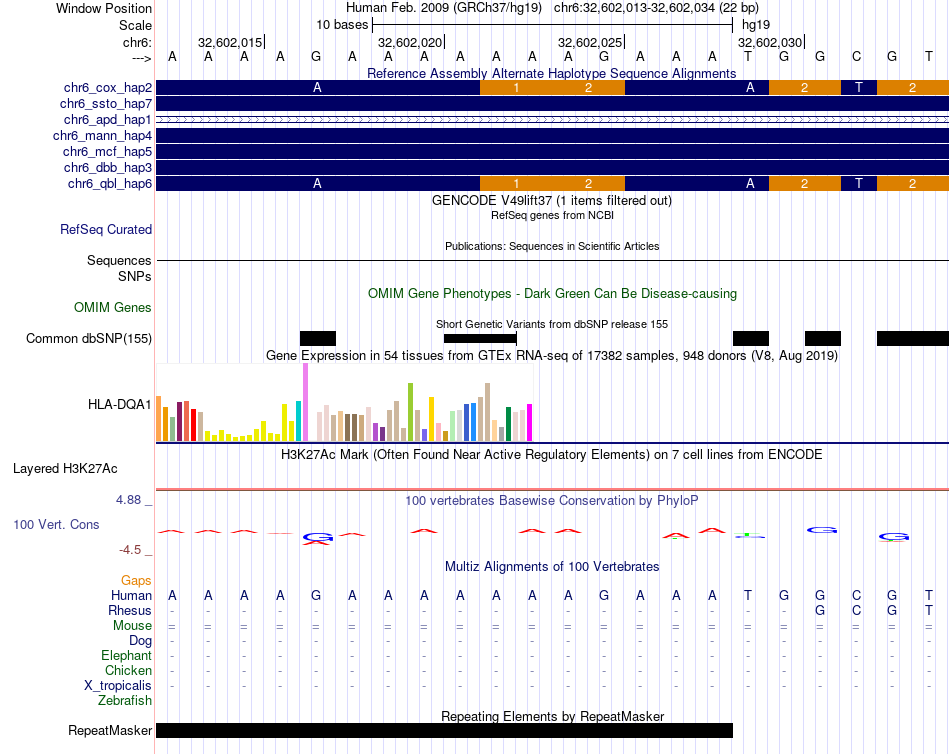Click the 32,602,015 ruler position
Image resolution: width=950 pixels, height=754 pixels.
coord(231,42)
